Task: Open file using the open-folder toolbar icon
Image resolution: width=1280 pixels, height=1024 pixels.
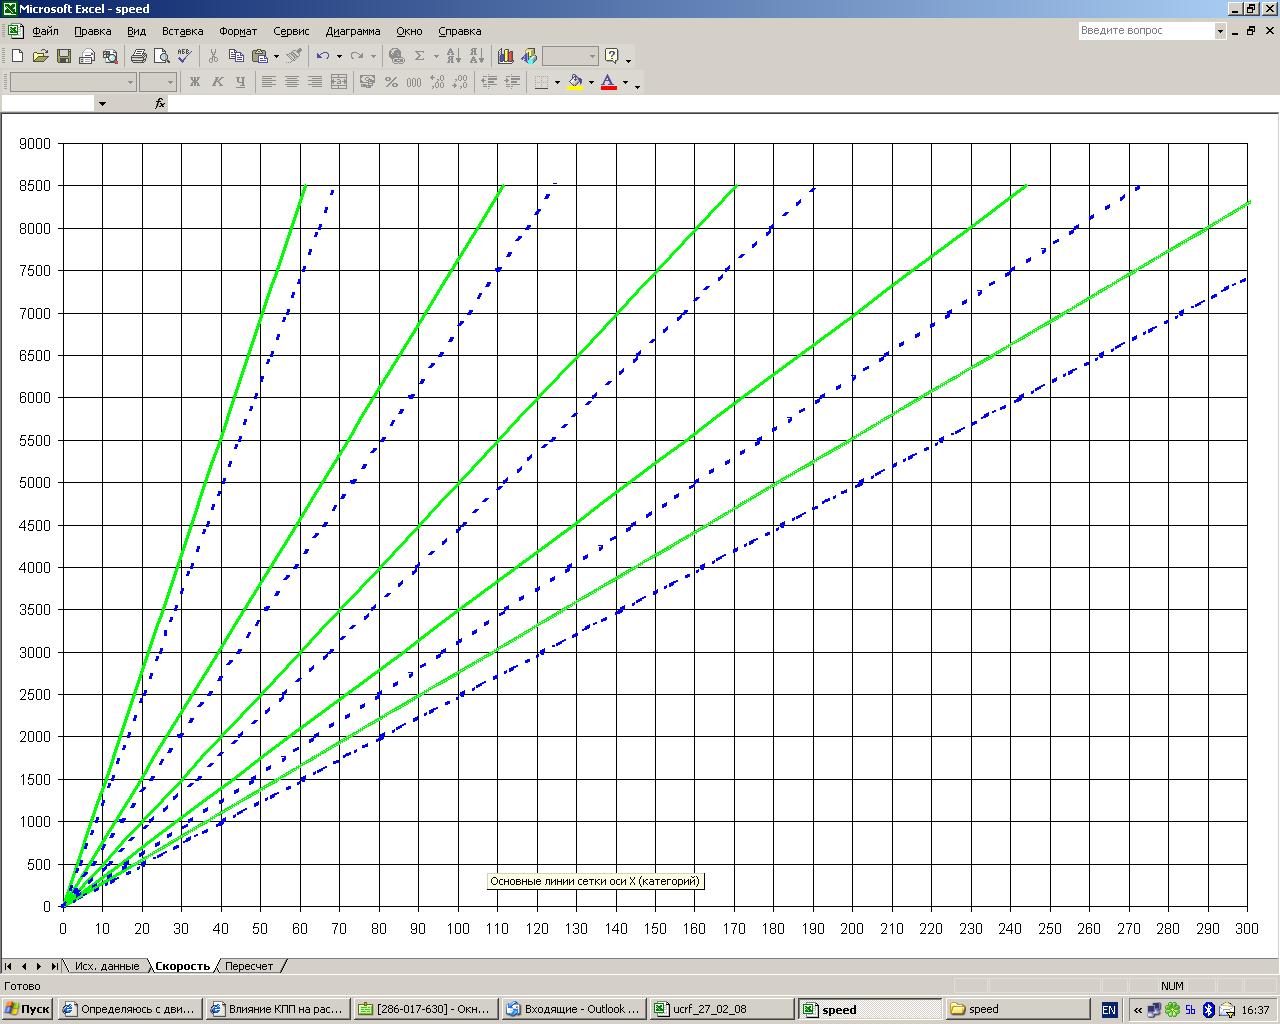Action: pyautogui.click(x=40, y=56)
